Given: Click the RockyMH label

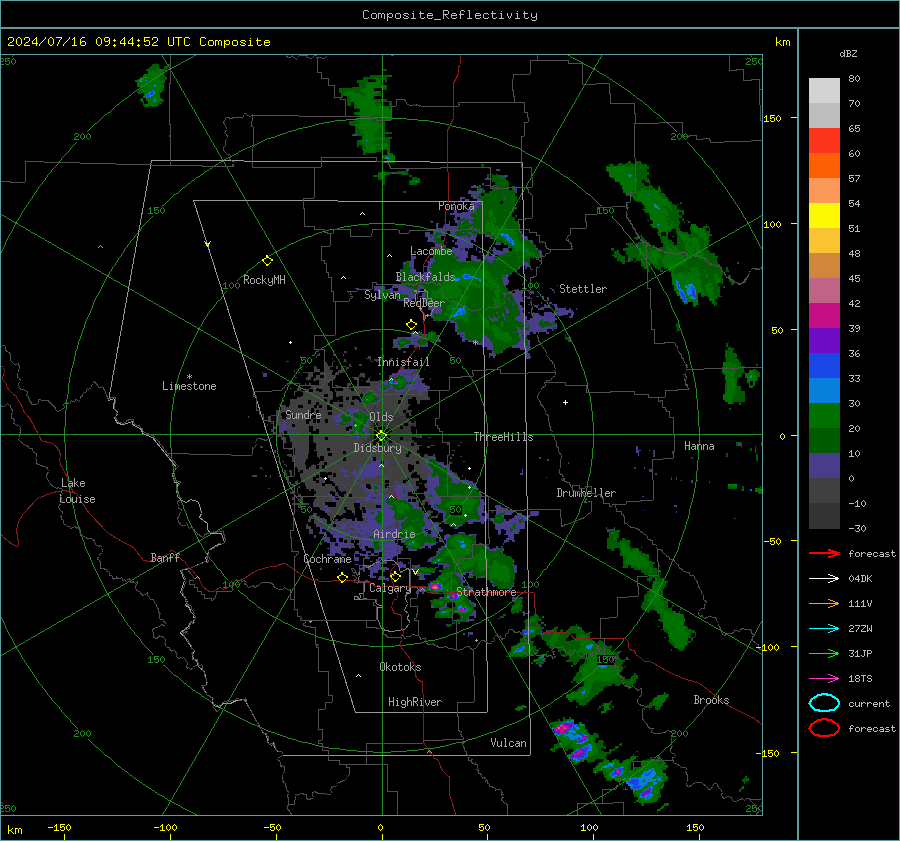Looking at the screenshot, I should tap(264, 280).
